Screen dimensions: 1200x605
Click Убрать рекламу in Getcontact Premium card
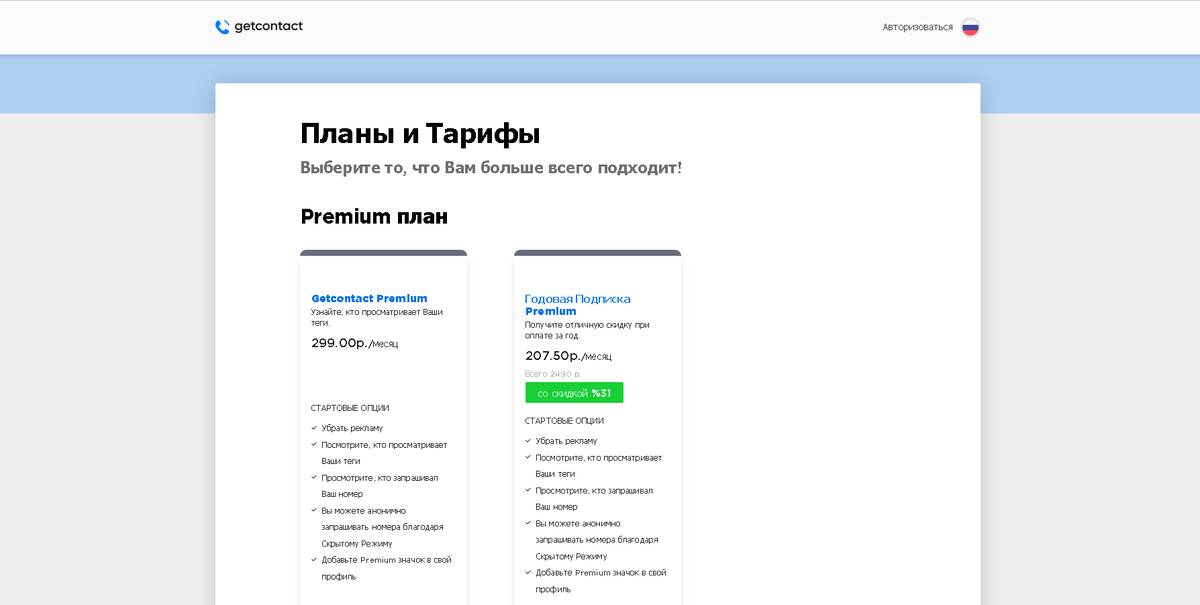pos(352,428)
